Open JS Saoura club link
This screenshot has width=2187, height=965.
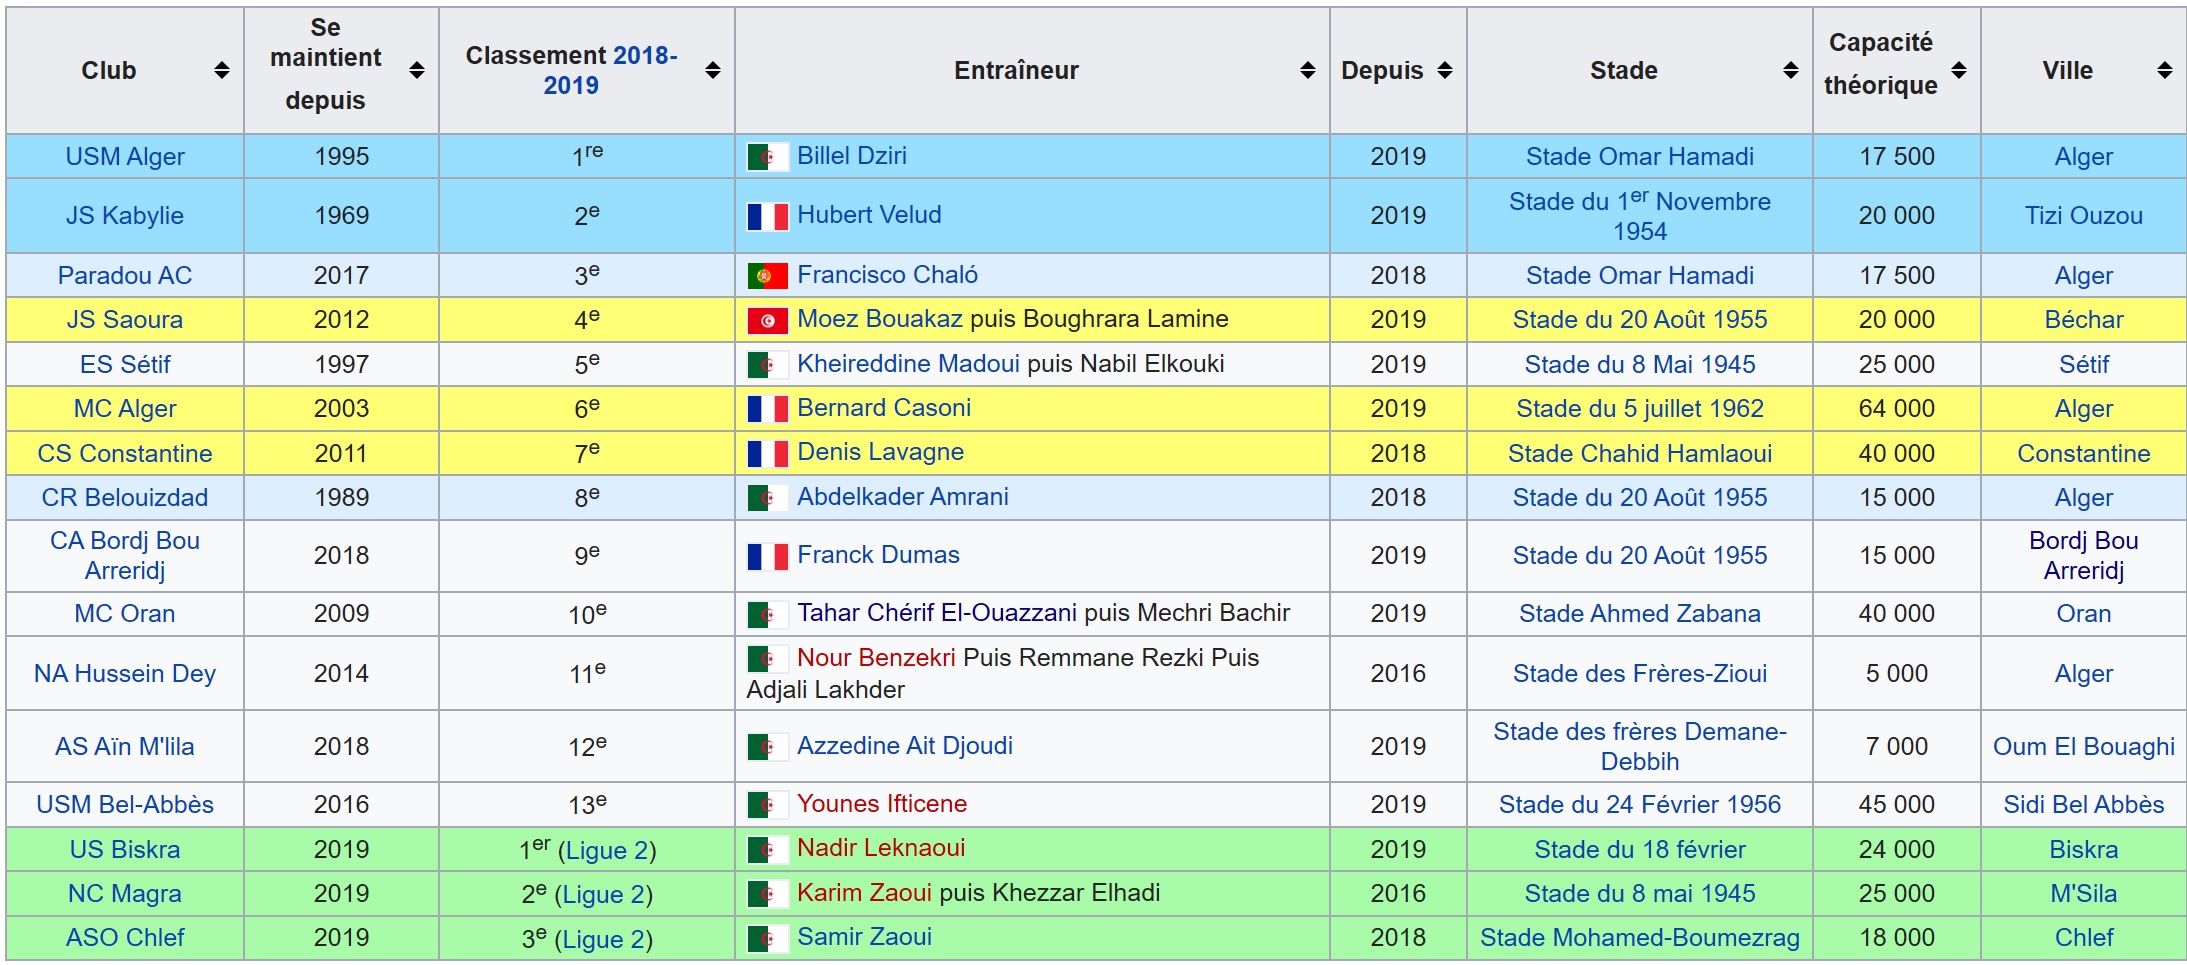125,320
